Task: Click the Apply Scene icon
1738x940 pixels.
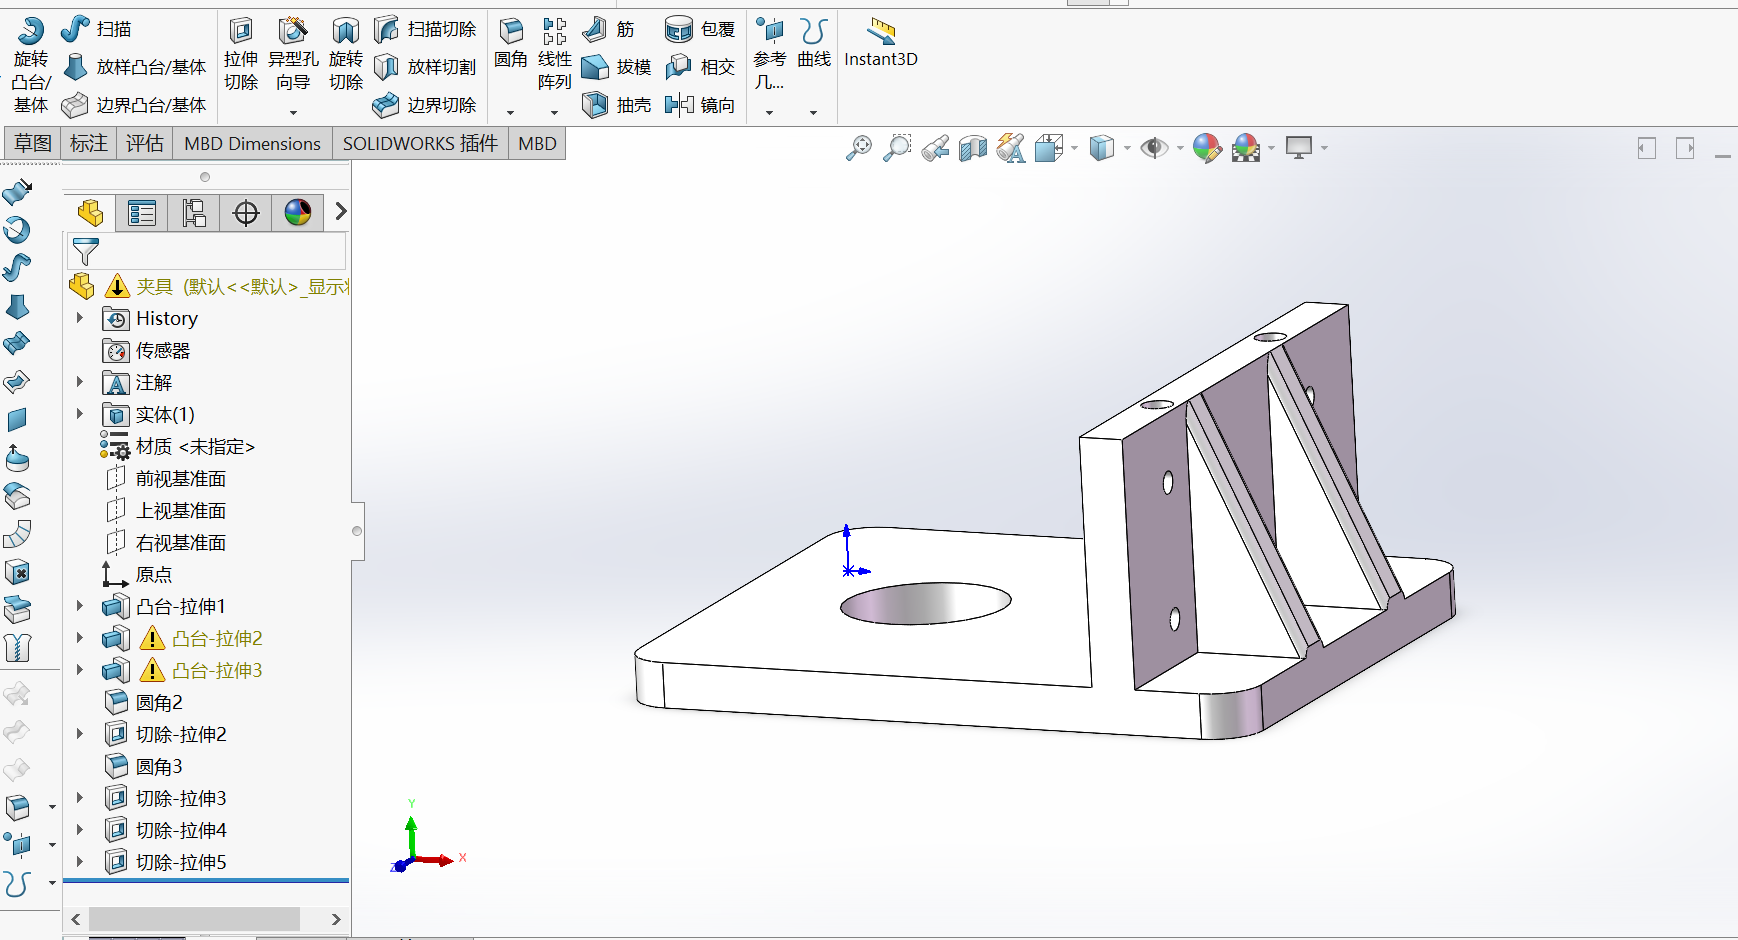Action: pyautogui.click(x=1246, y=148)
